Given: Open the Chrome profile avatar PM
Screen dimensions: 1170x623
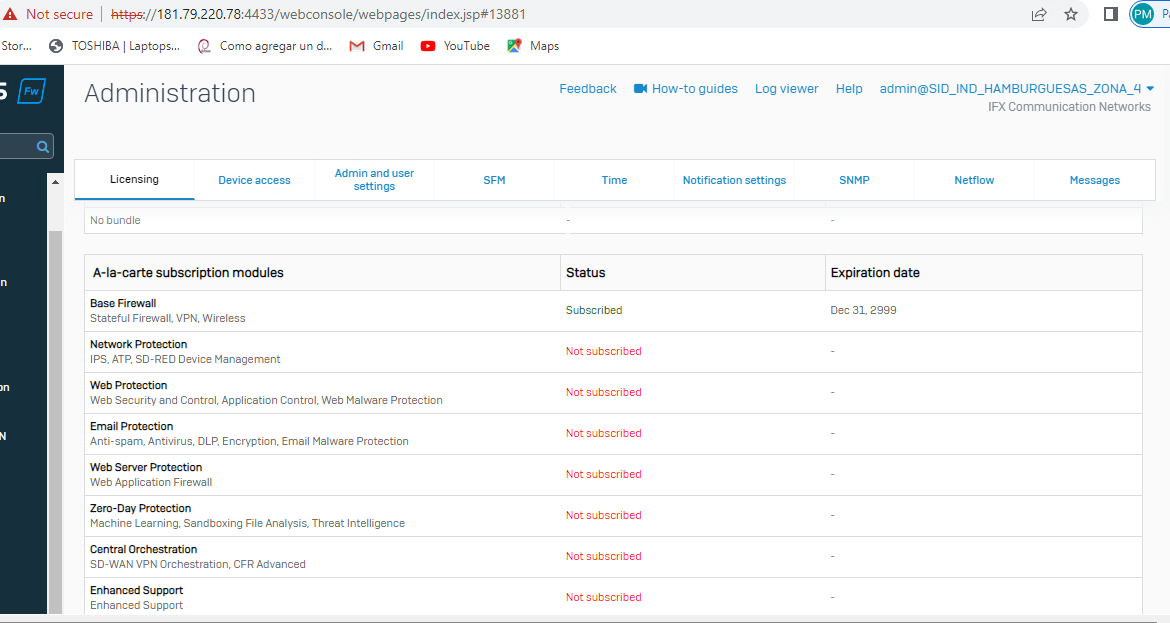Looking at the screenshot, I should point(1142,14).
